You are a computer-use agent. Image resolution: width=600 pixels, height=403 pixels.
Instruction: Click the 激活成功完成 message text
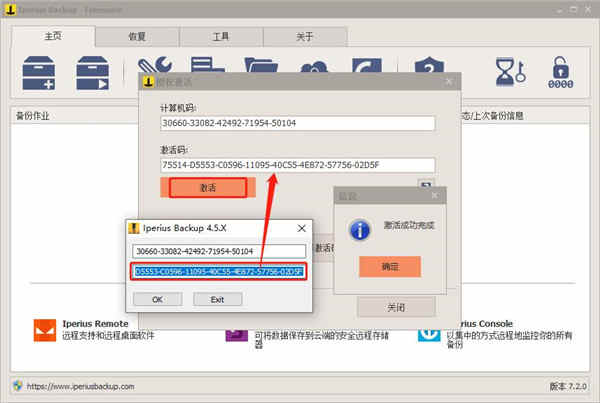[409, 225]
